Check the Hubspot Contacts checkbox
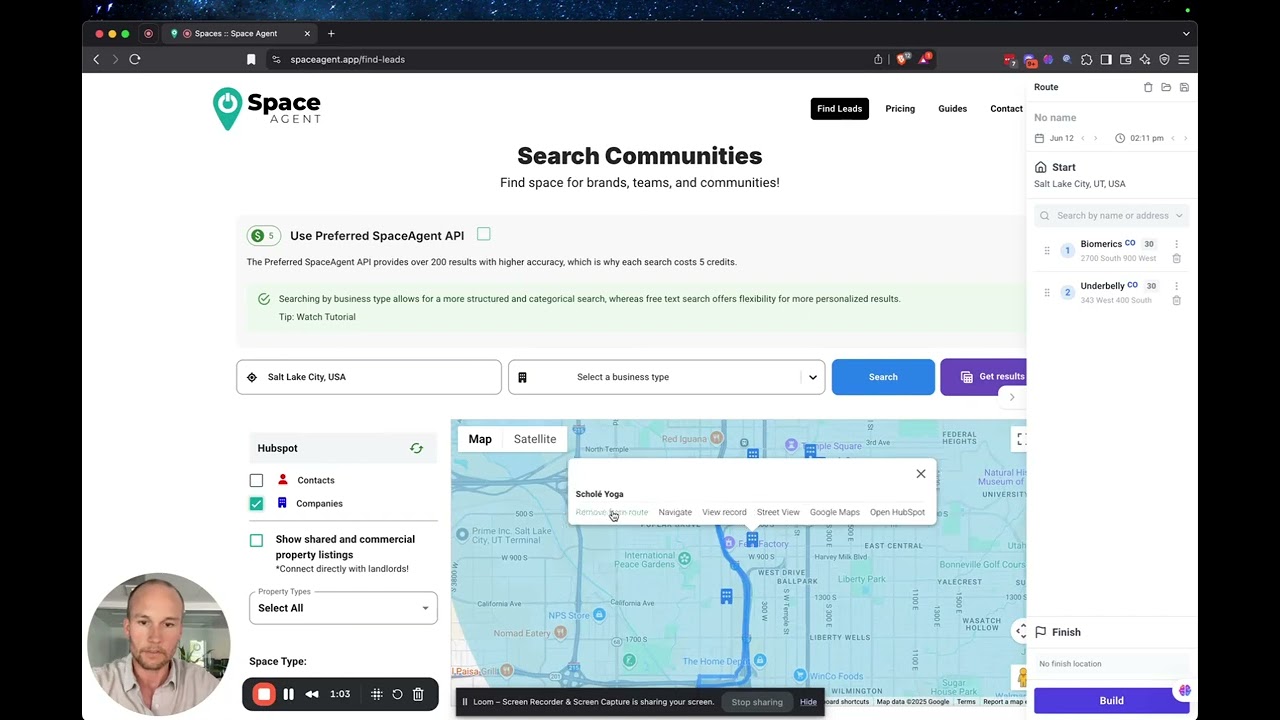Image resolution: width=1280 pixels, height=720 pixels. pos(256,481)
